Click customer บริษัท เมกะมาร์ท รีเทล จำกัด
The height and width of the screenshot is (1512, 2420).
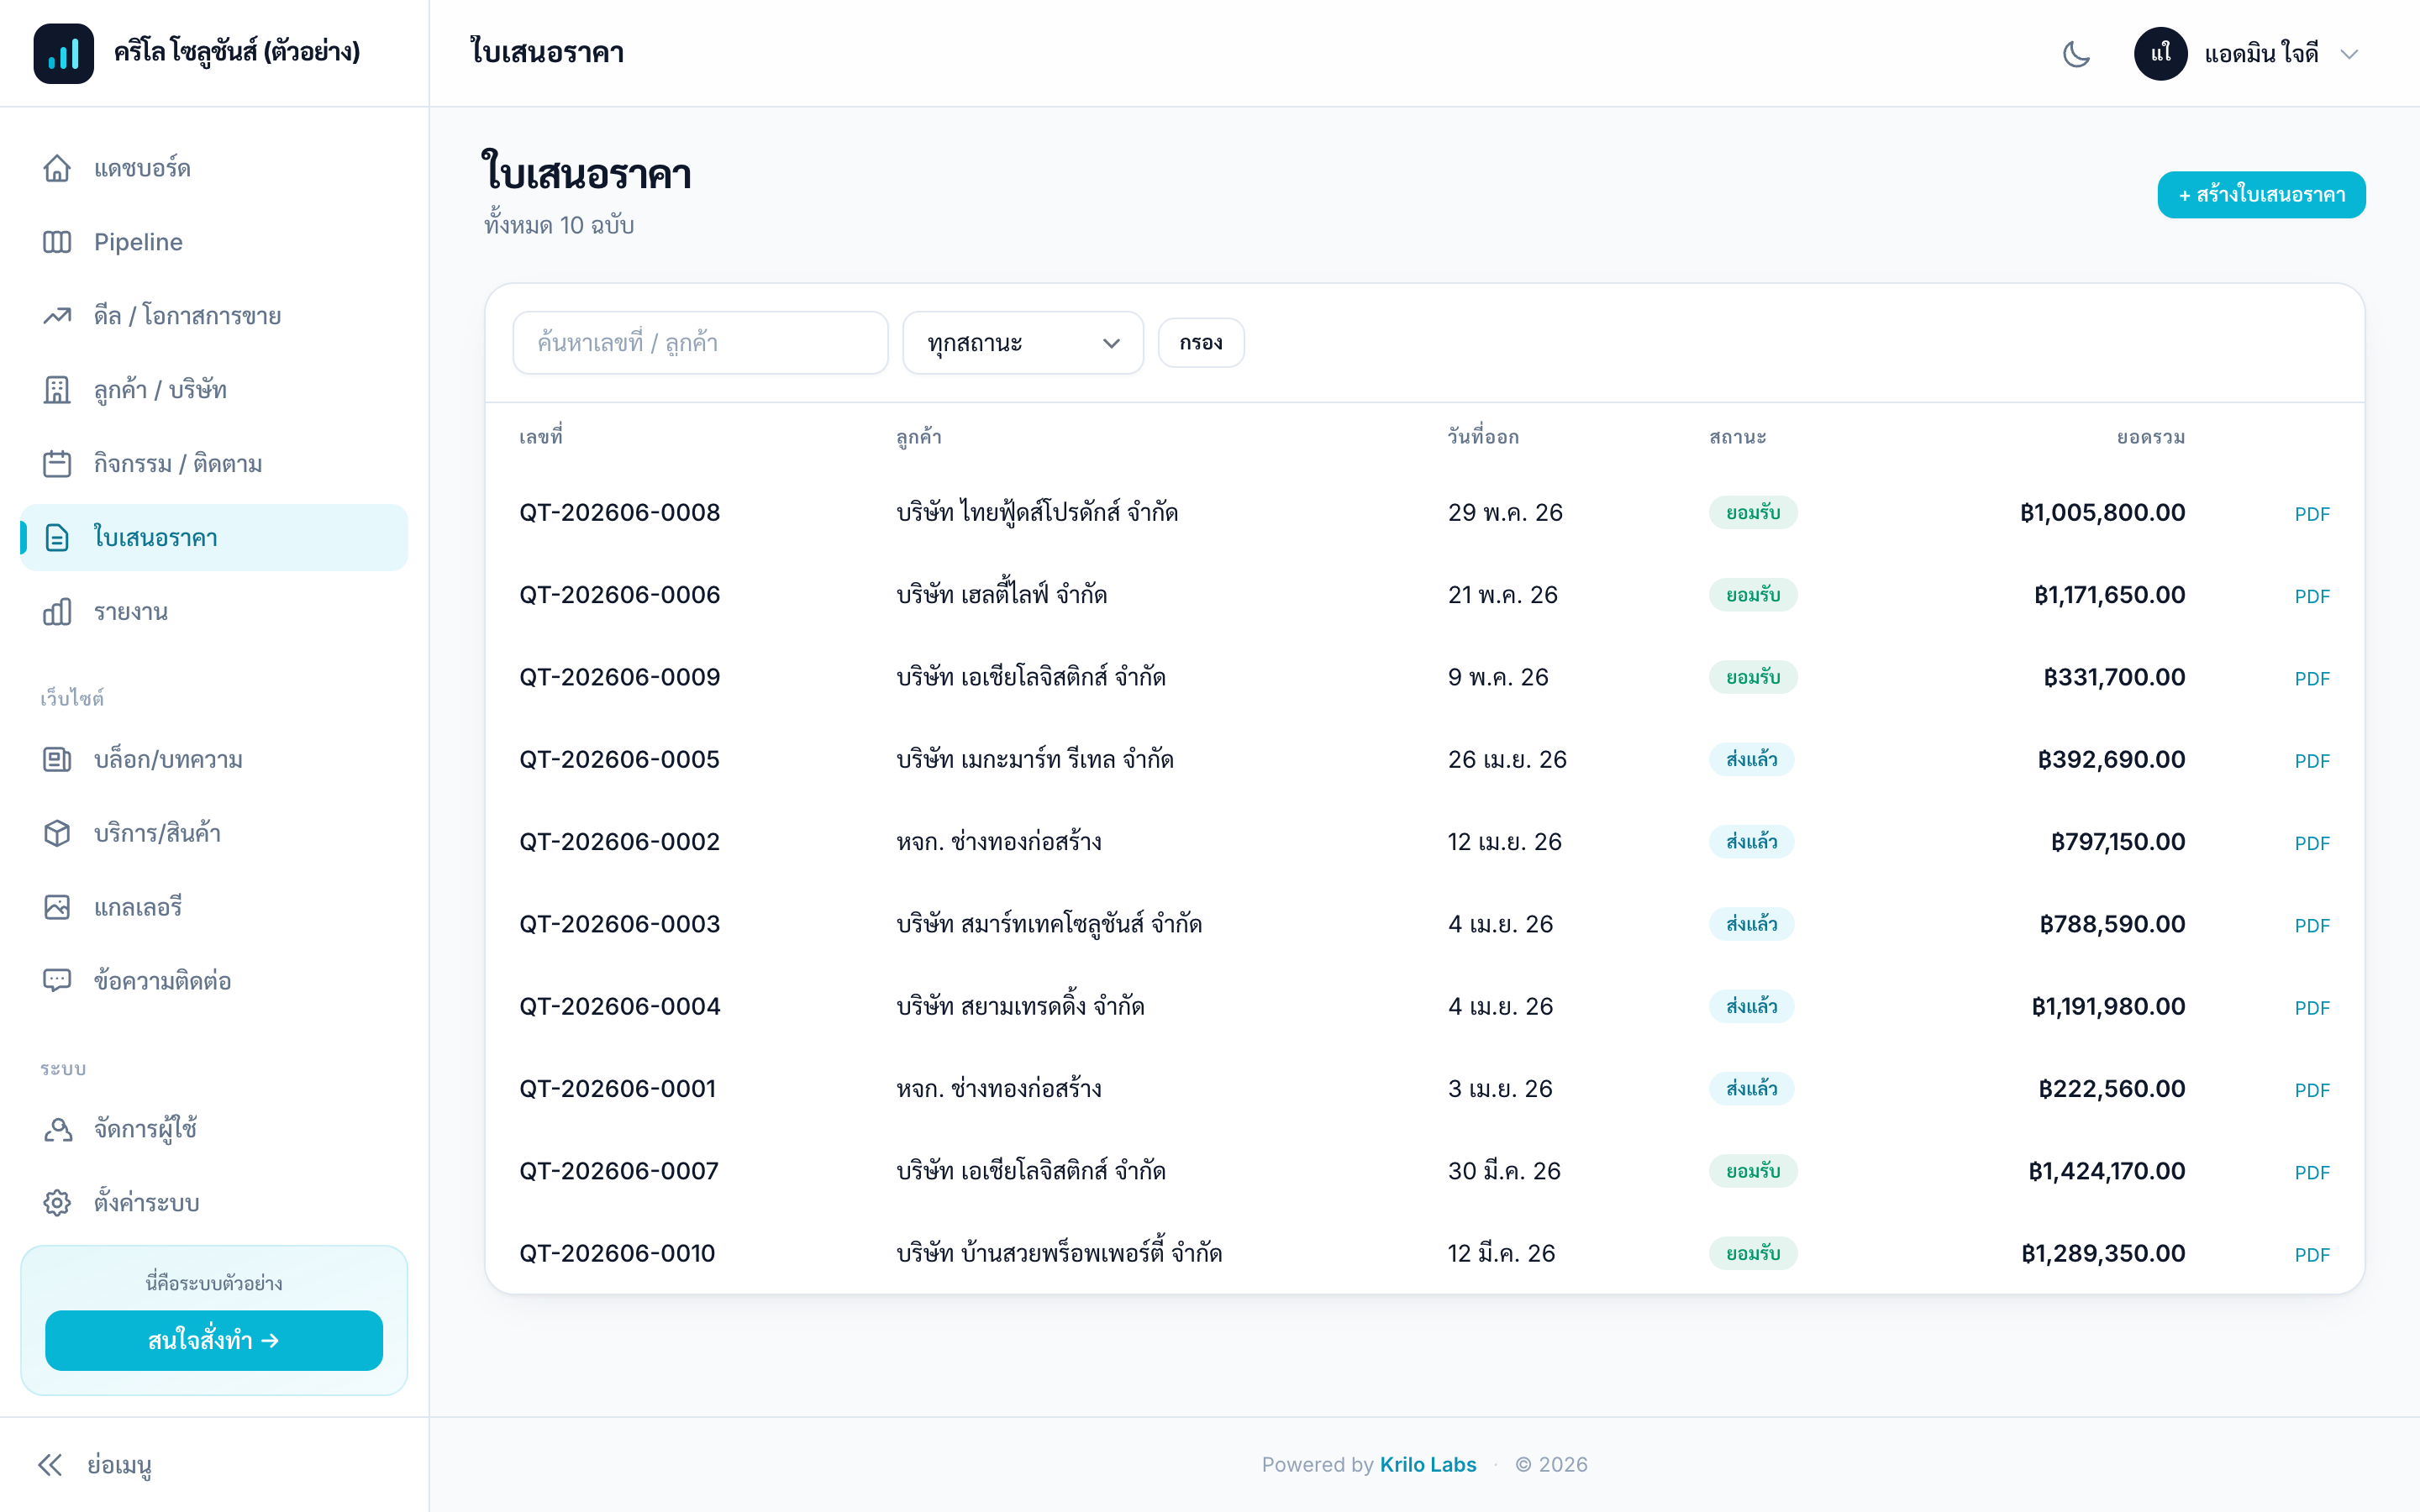pyautogui.click(x=1035, y=760)
